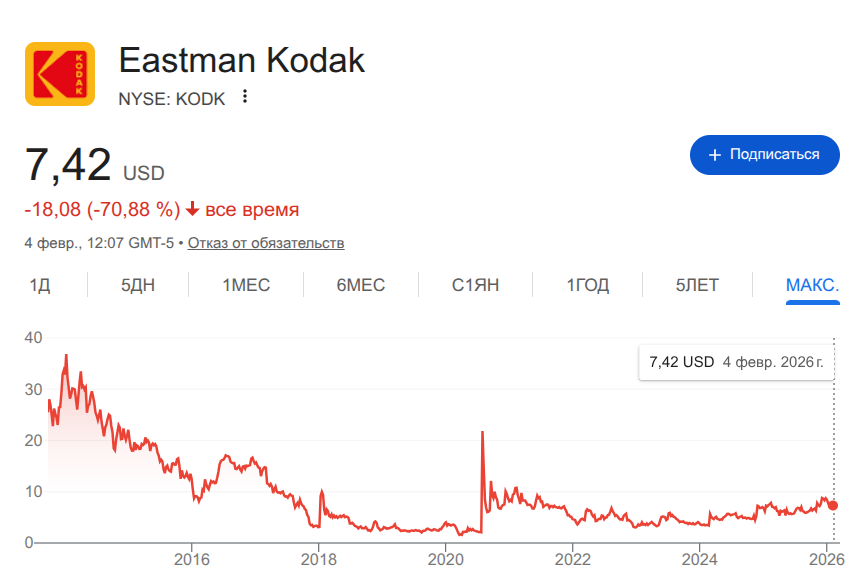This screenshot has height=576, width=864.
Task: Switch to the 1ГОД range tab
Action: pos(588,285)
